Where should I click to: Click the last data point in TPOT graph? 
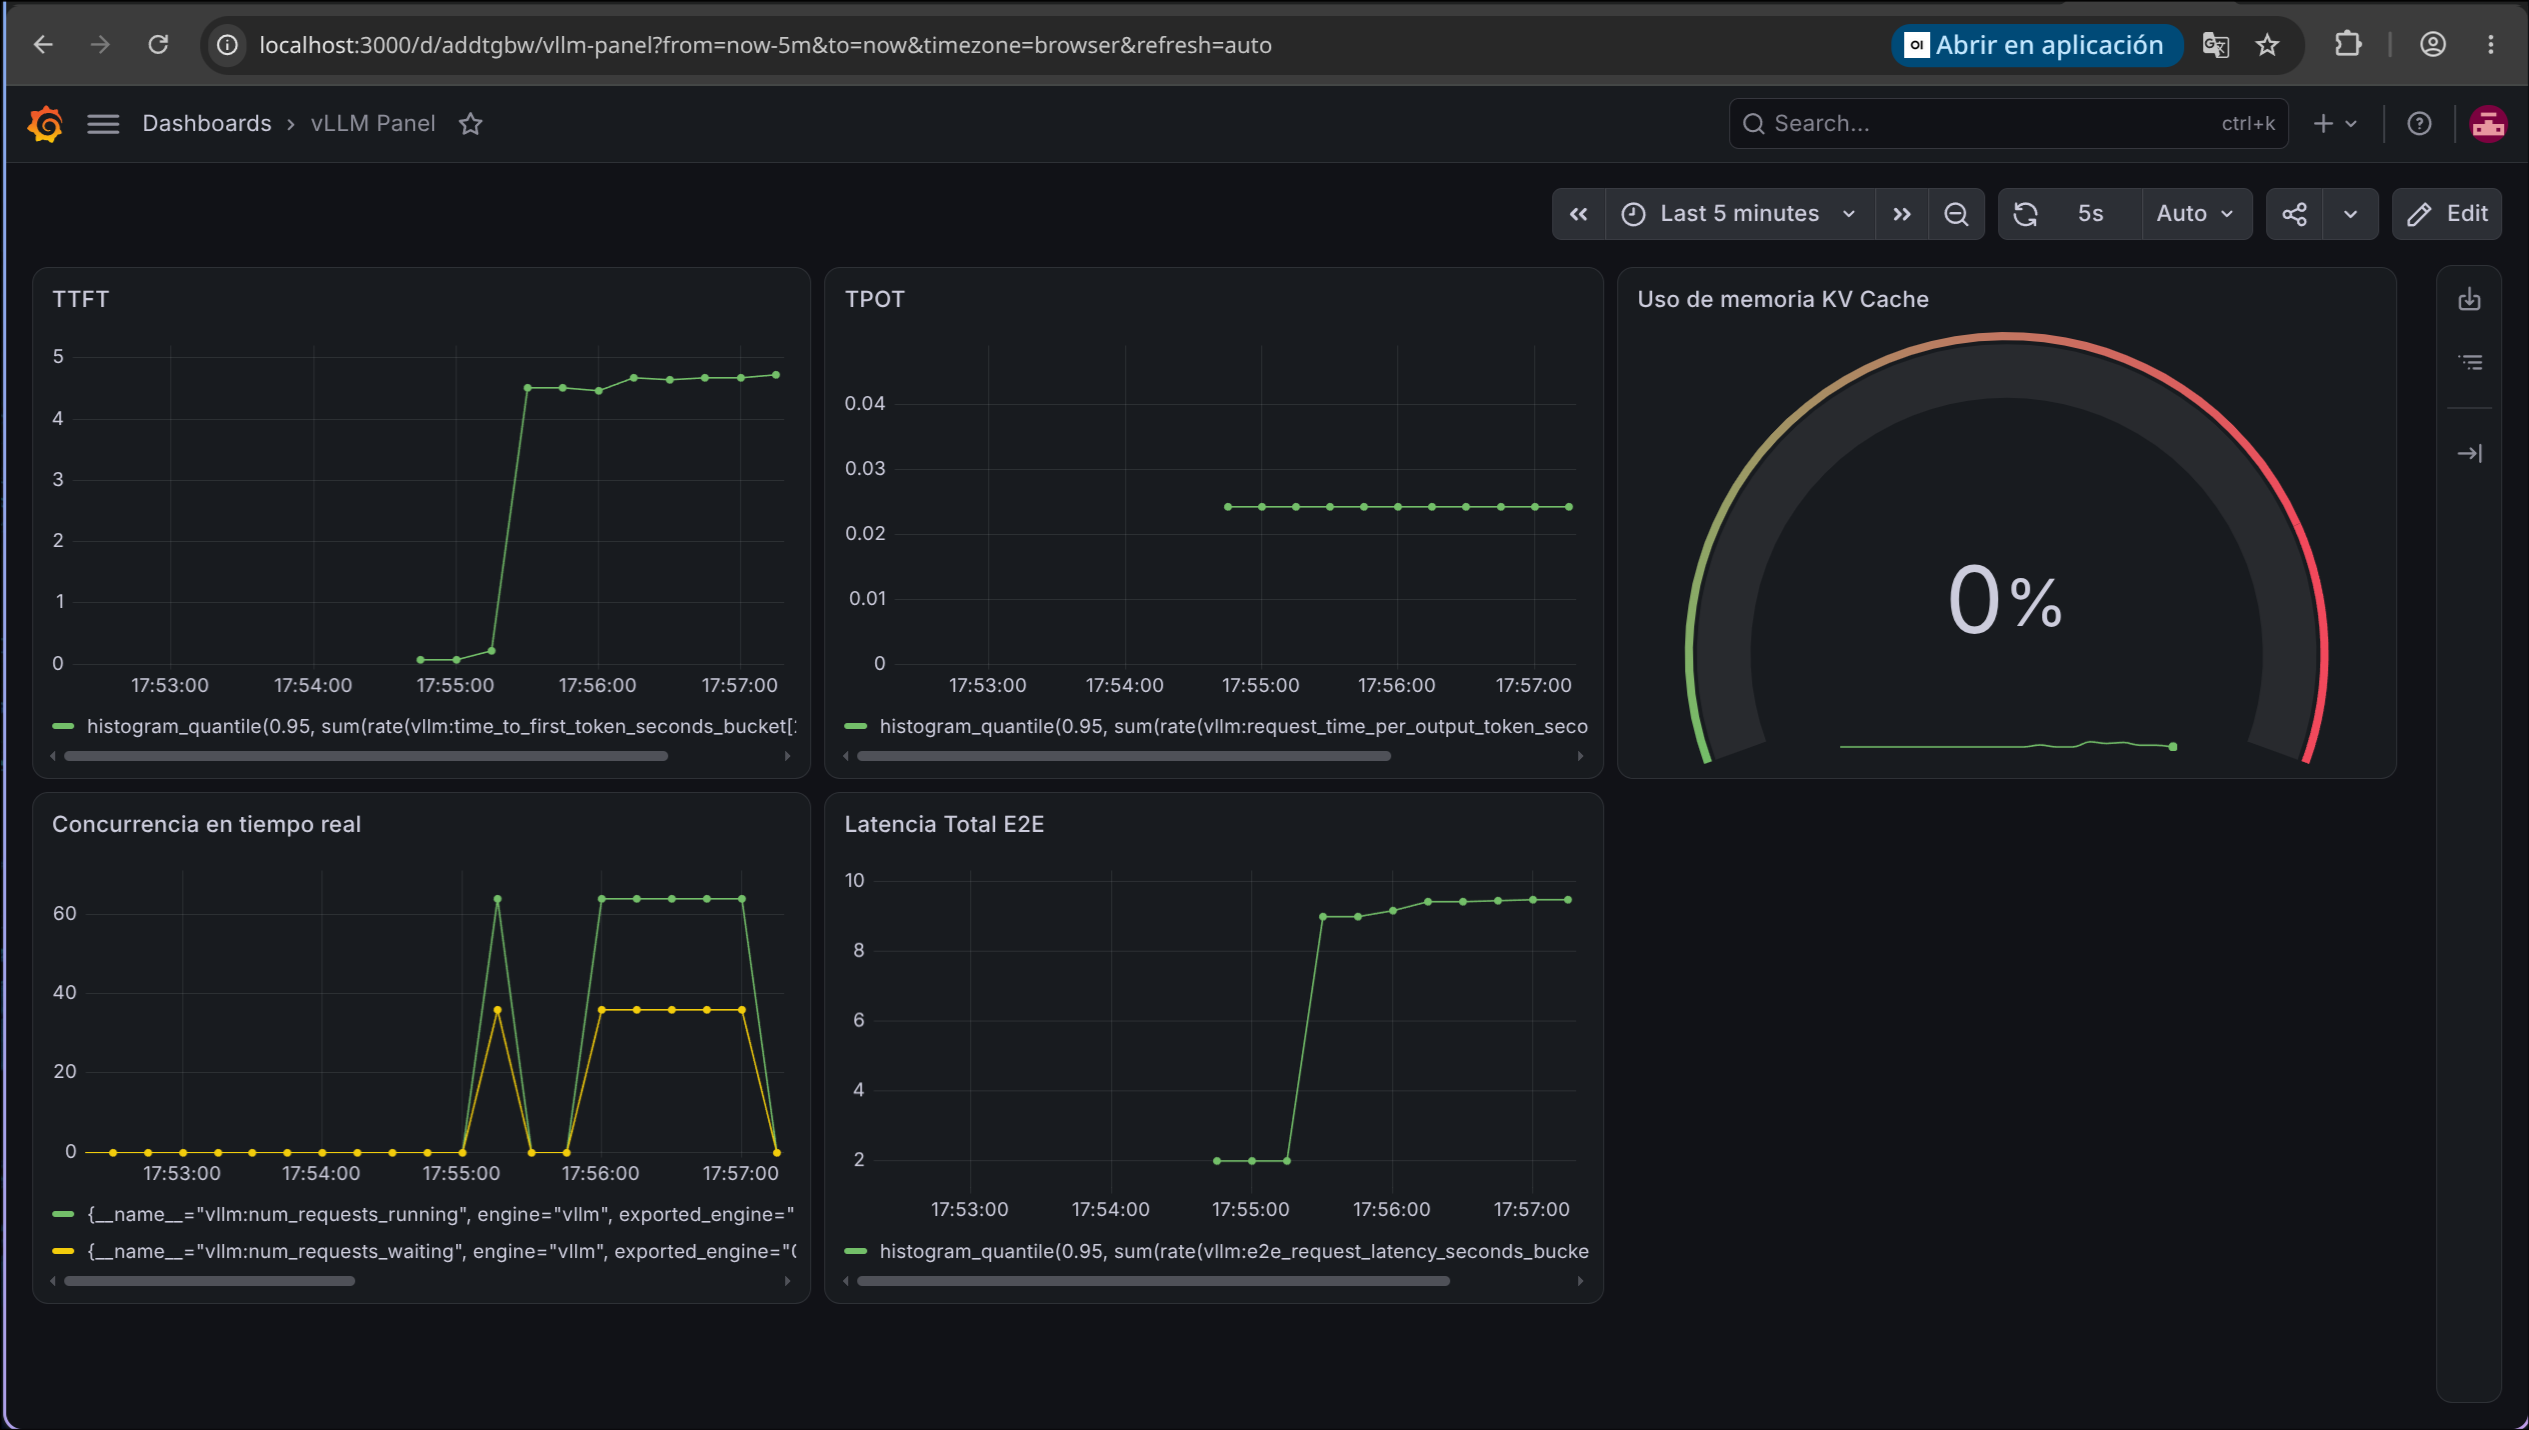[1569, 507]
